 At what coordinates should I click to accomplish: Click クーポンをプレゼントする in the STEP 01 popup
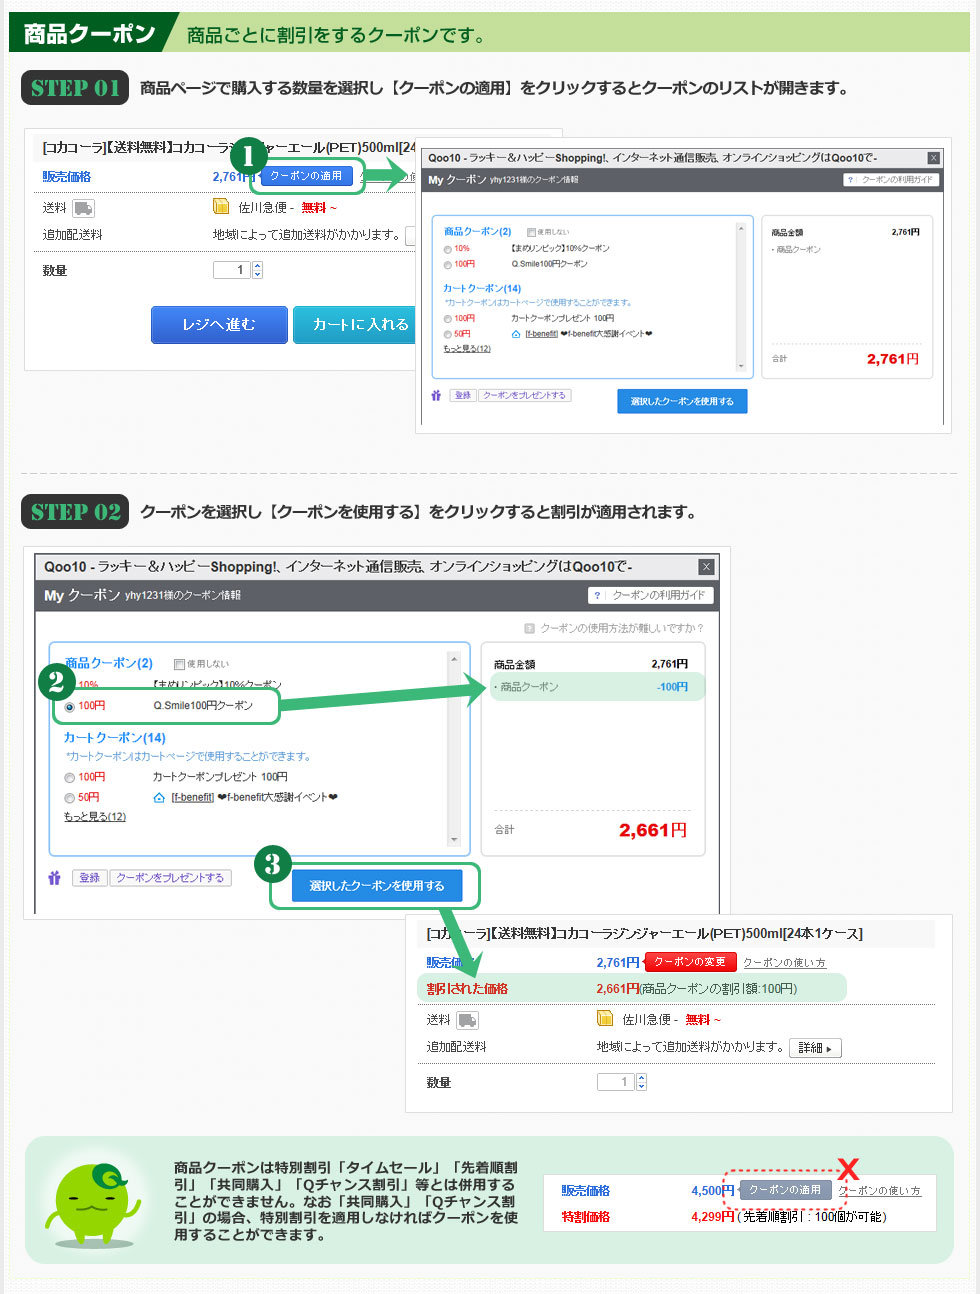coord(524,395)
